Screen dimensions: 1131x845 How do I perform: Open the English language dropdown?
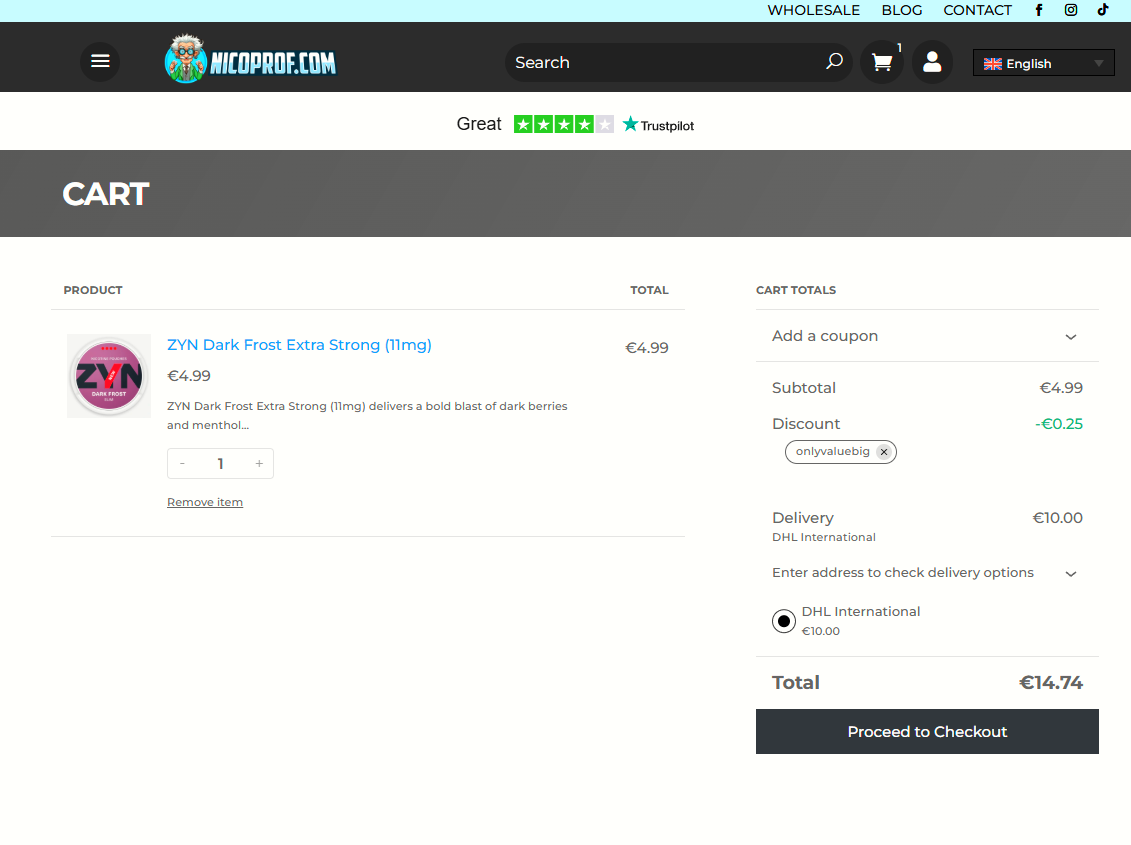[1043, 63]
